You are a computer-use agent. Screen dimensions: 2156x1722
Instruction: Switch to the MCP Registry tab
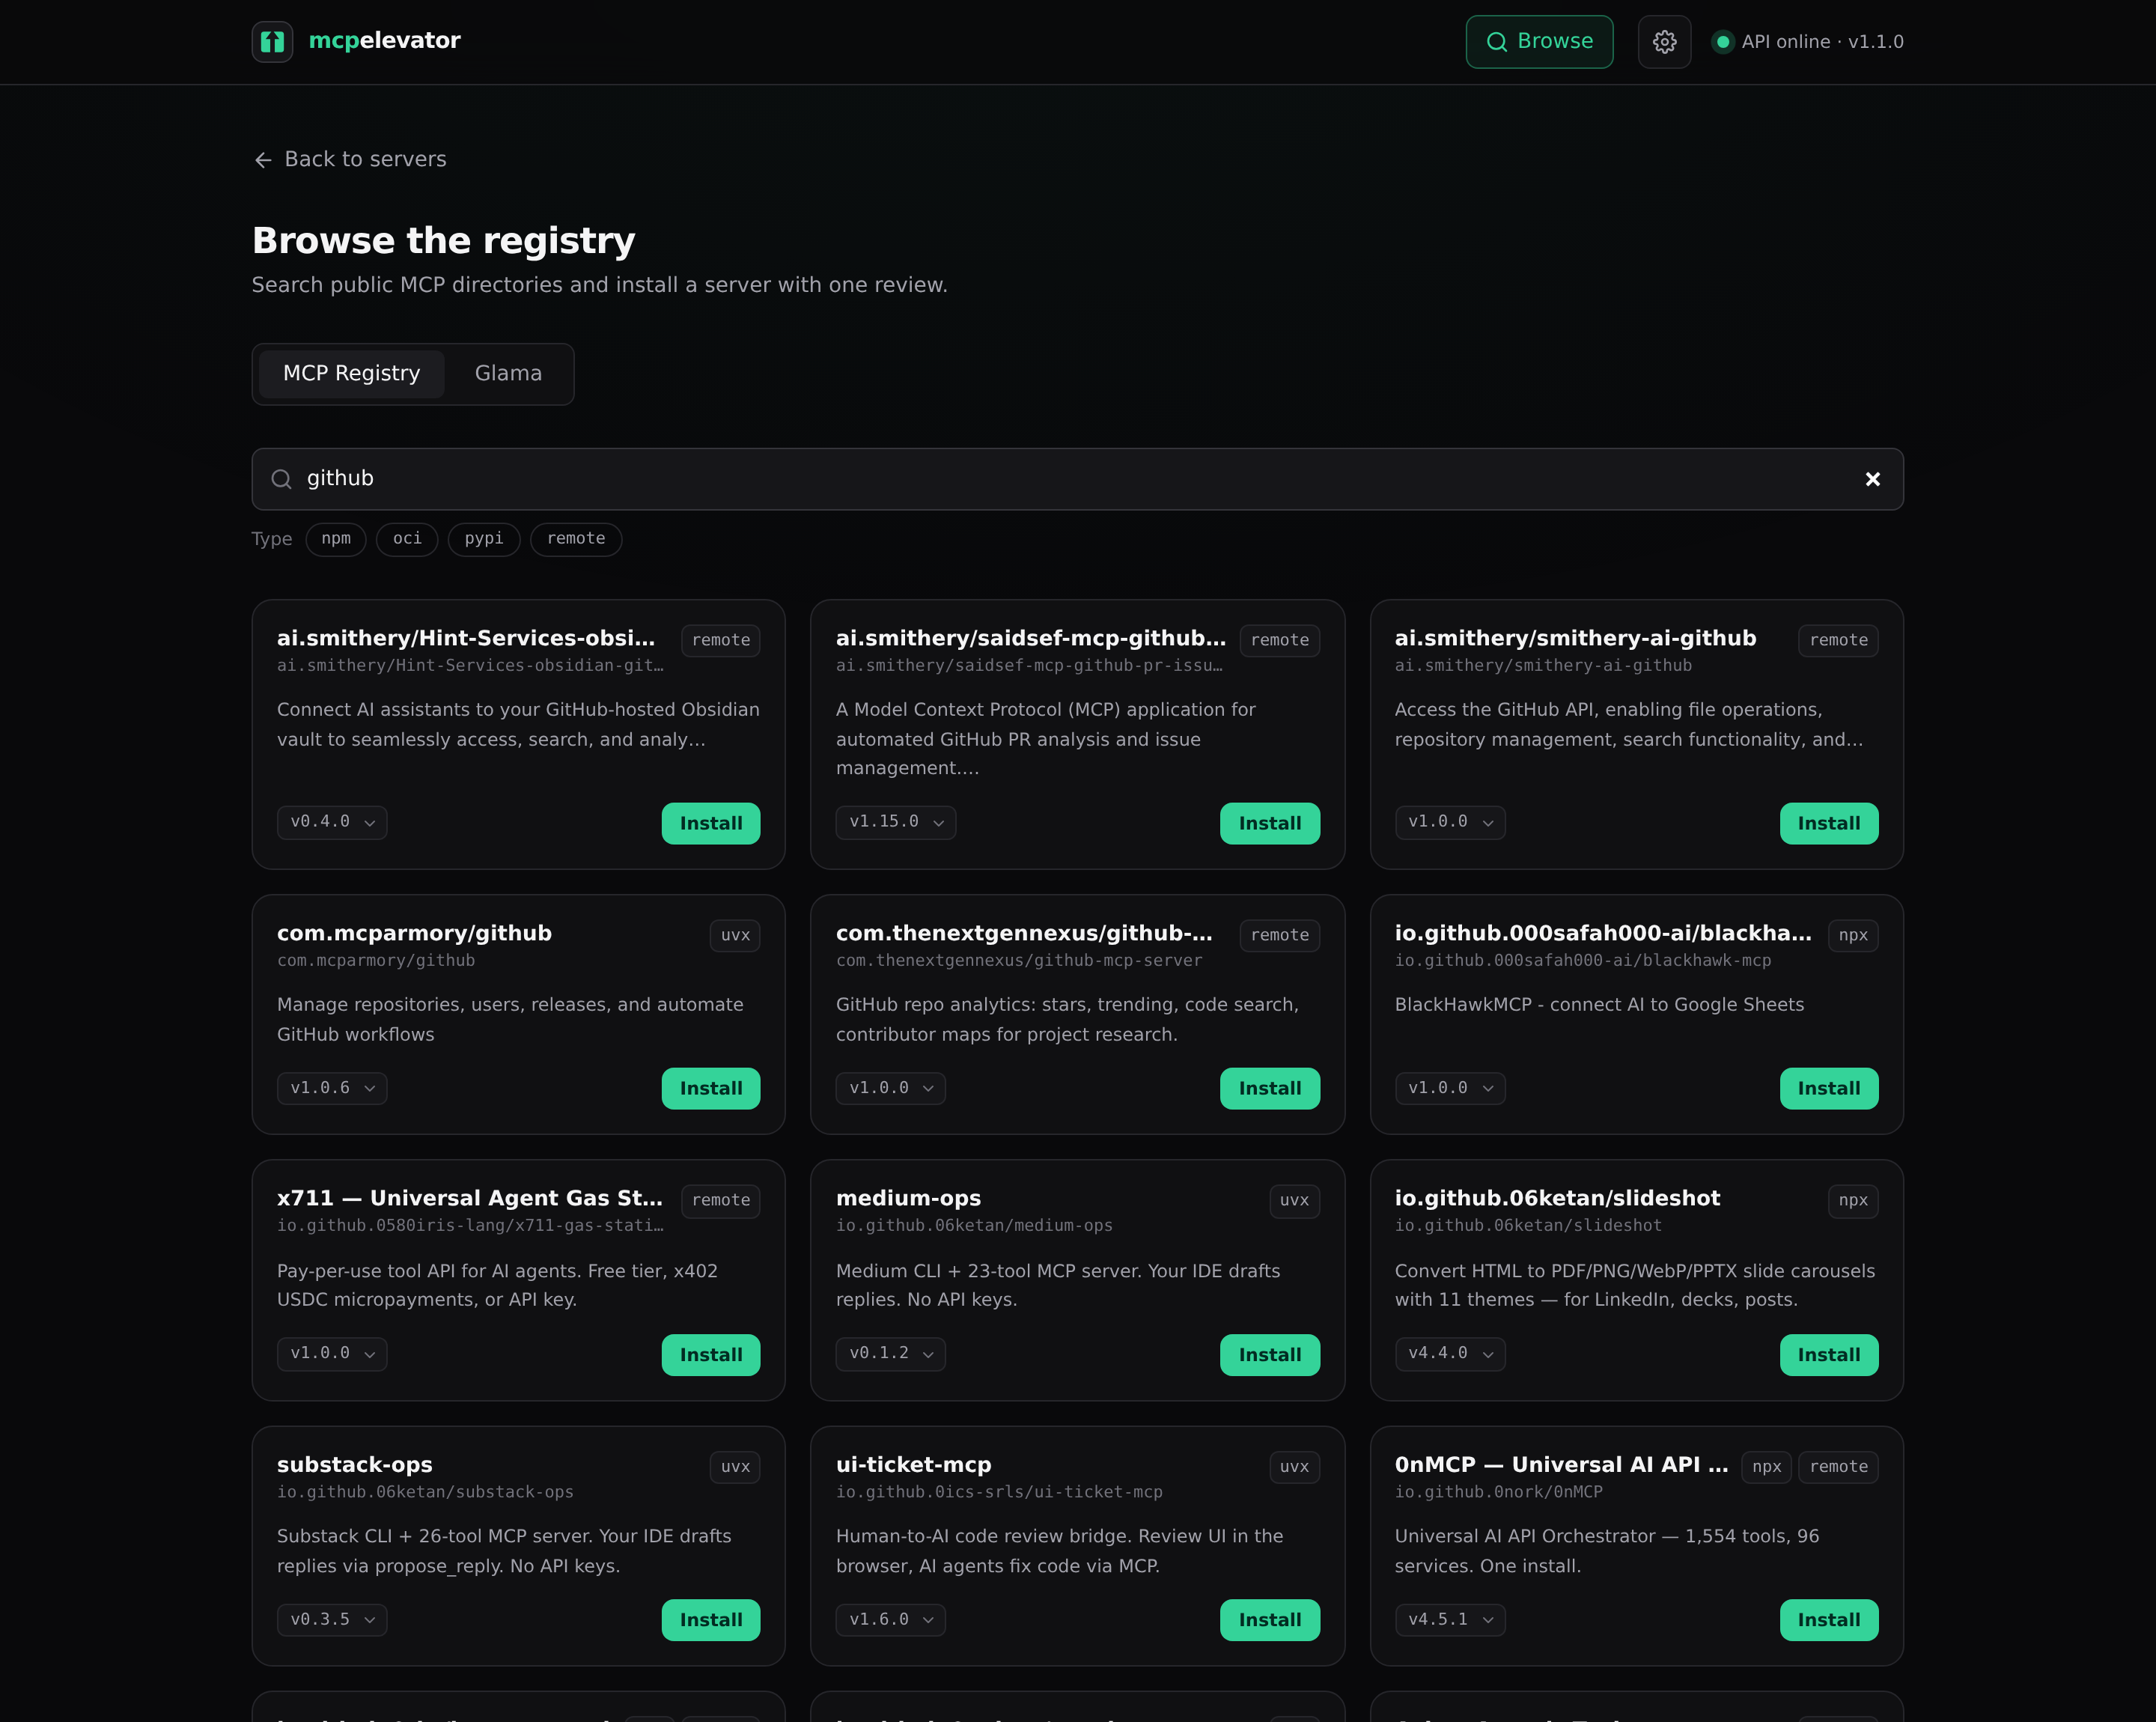pos(351,374)
